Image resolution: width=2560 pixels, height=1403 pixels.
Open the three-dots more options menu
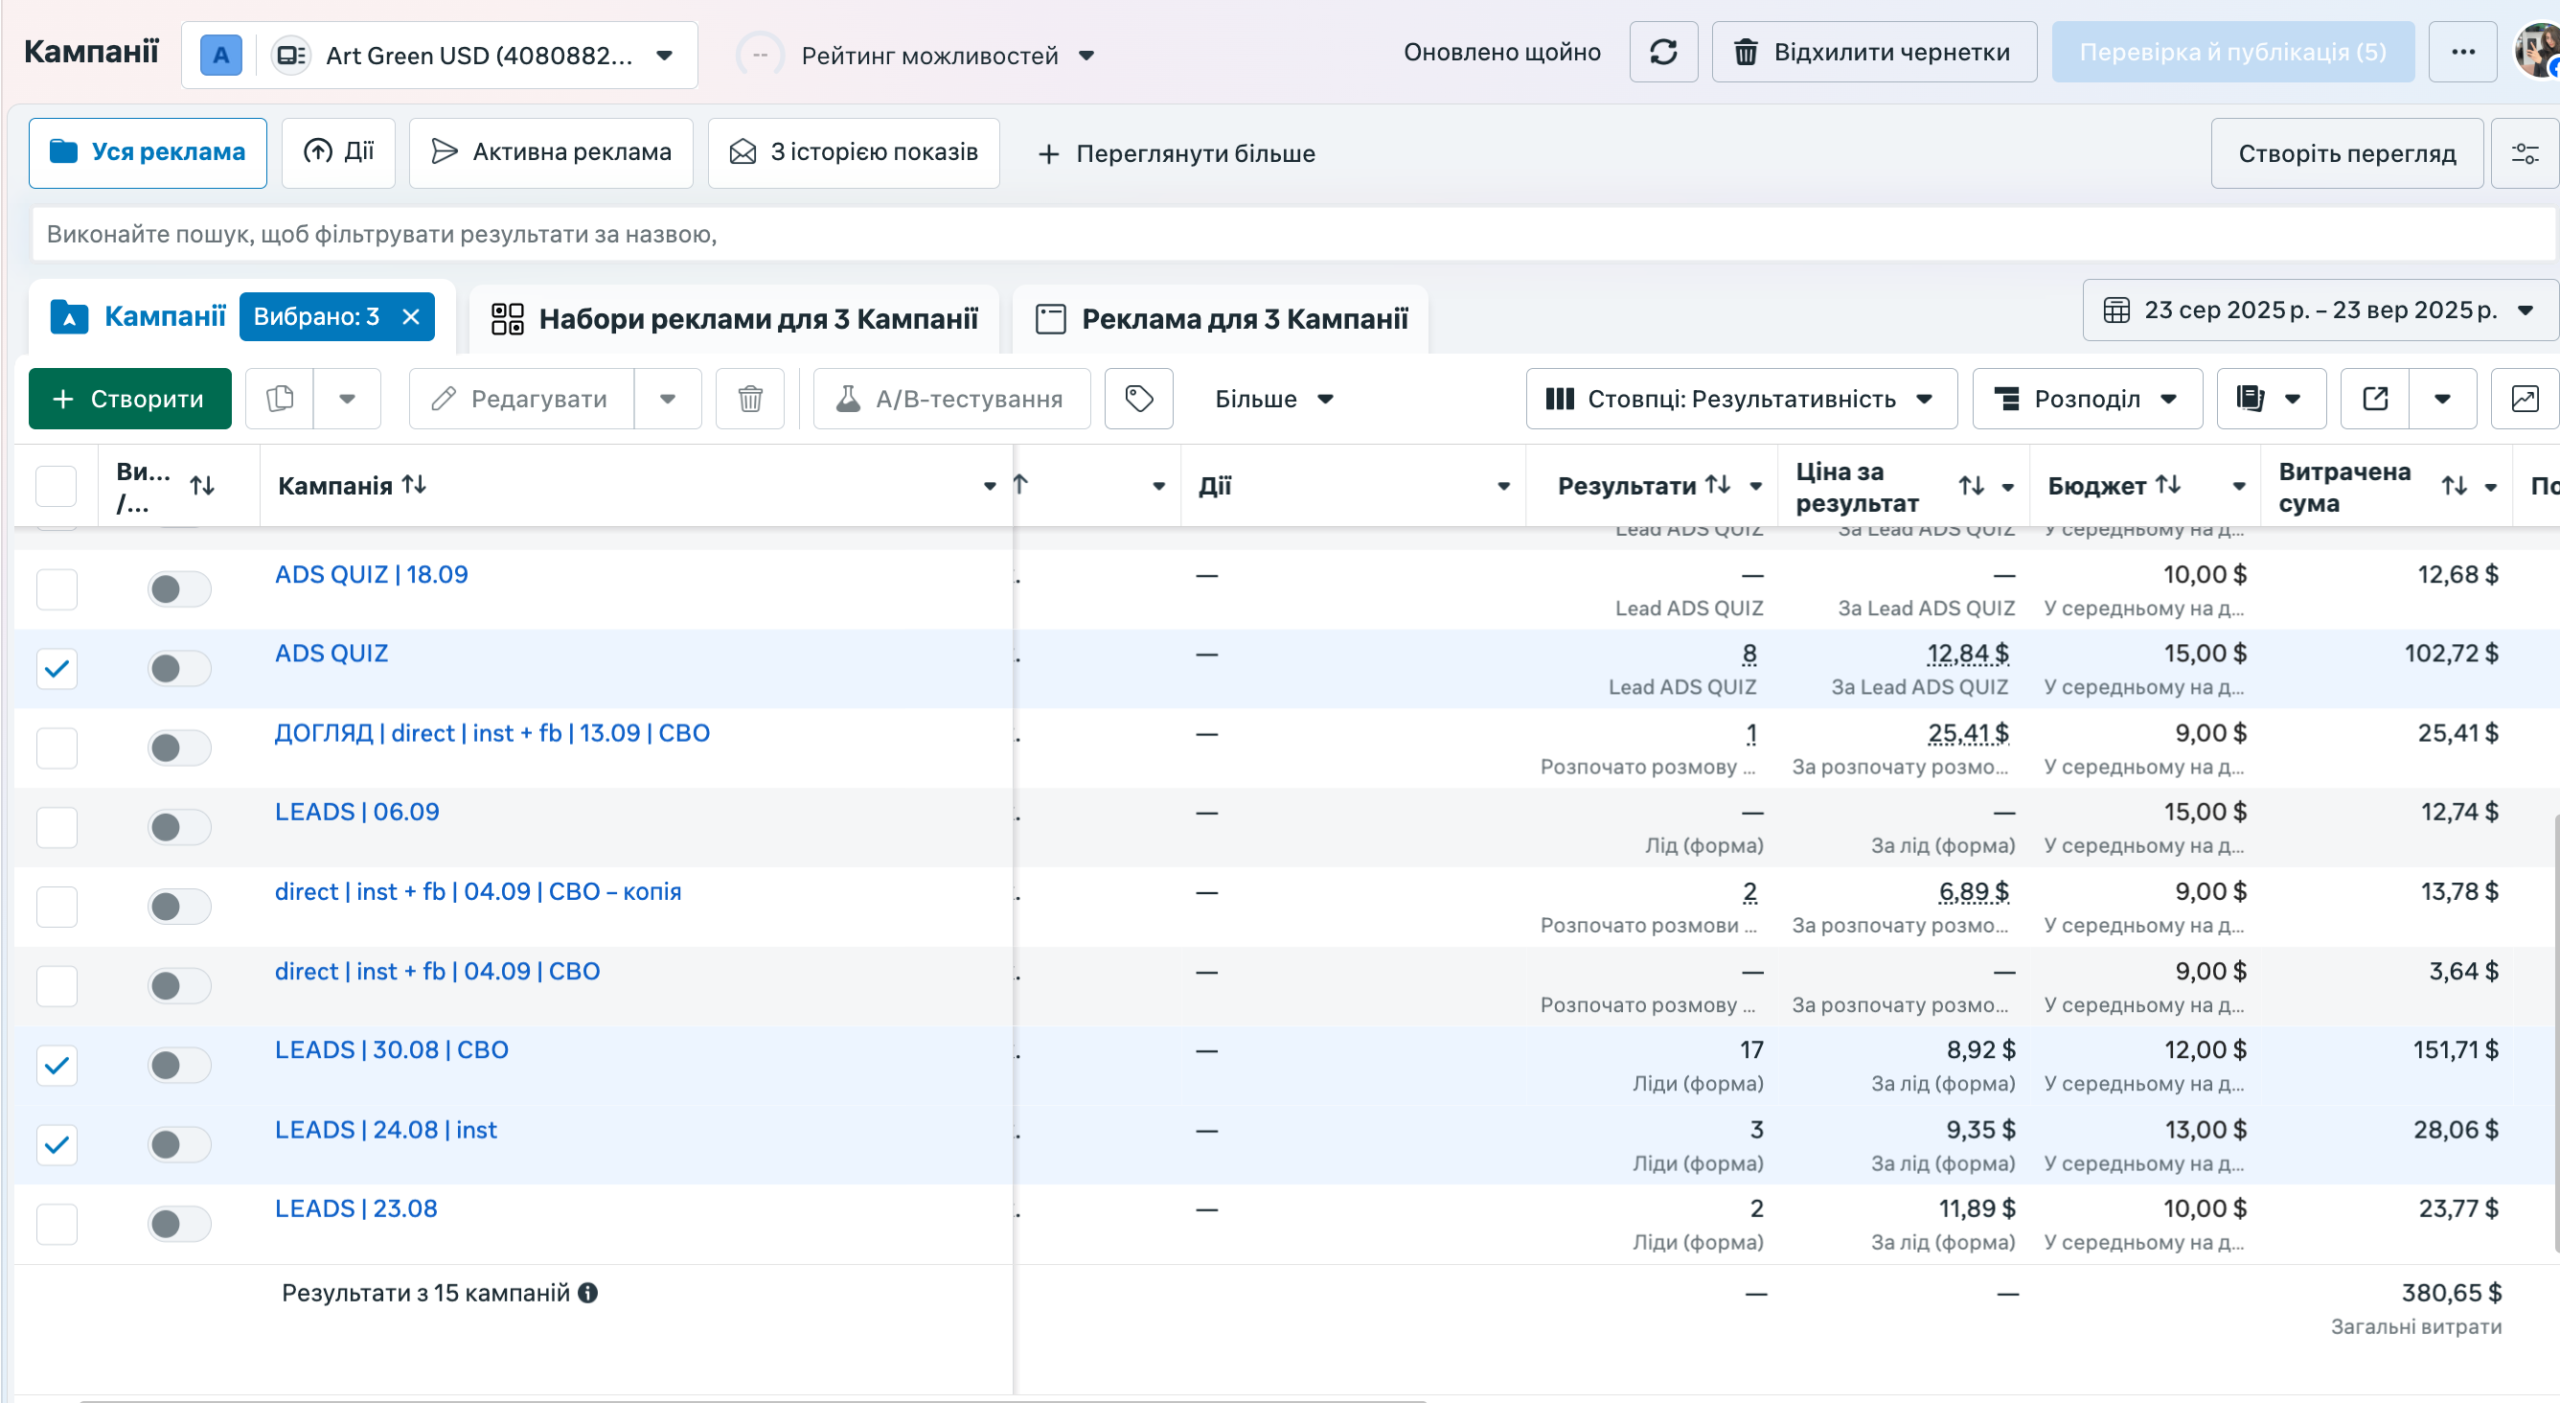(2463, 52)
